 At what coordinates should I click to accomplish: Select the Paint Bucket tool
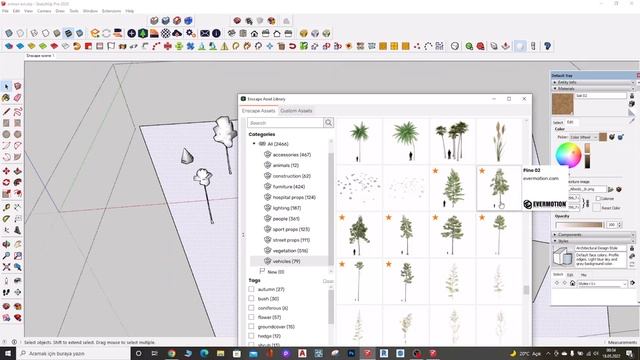pos(6,98)
